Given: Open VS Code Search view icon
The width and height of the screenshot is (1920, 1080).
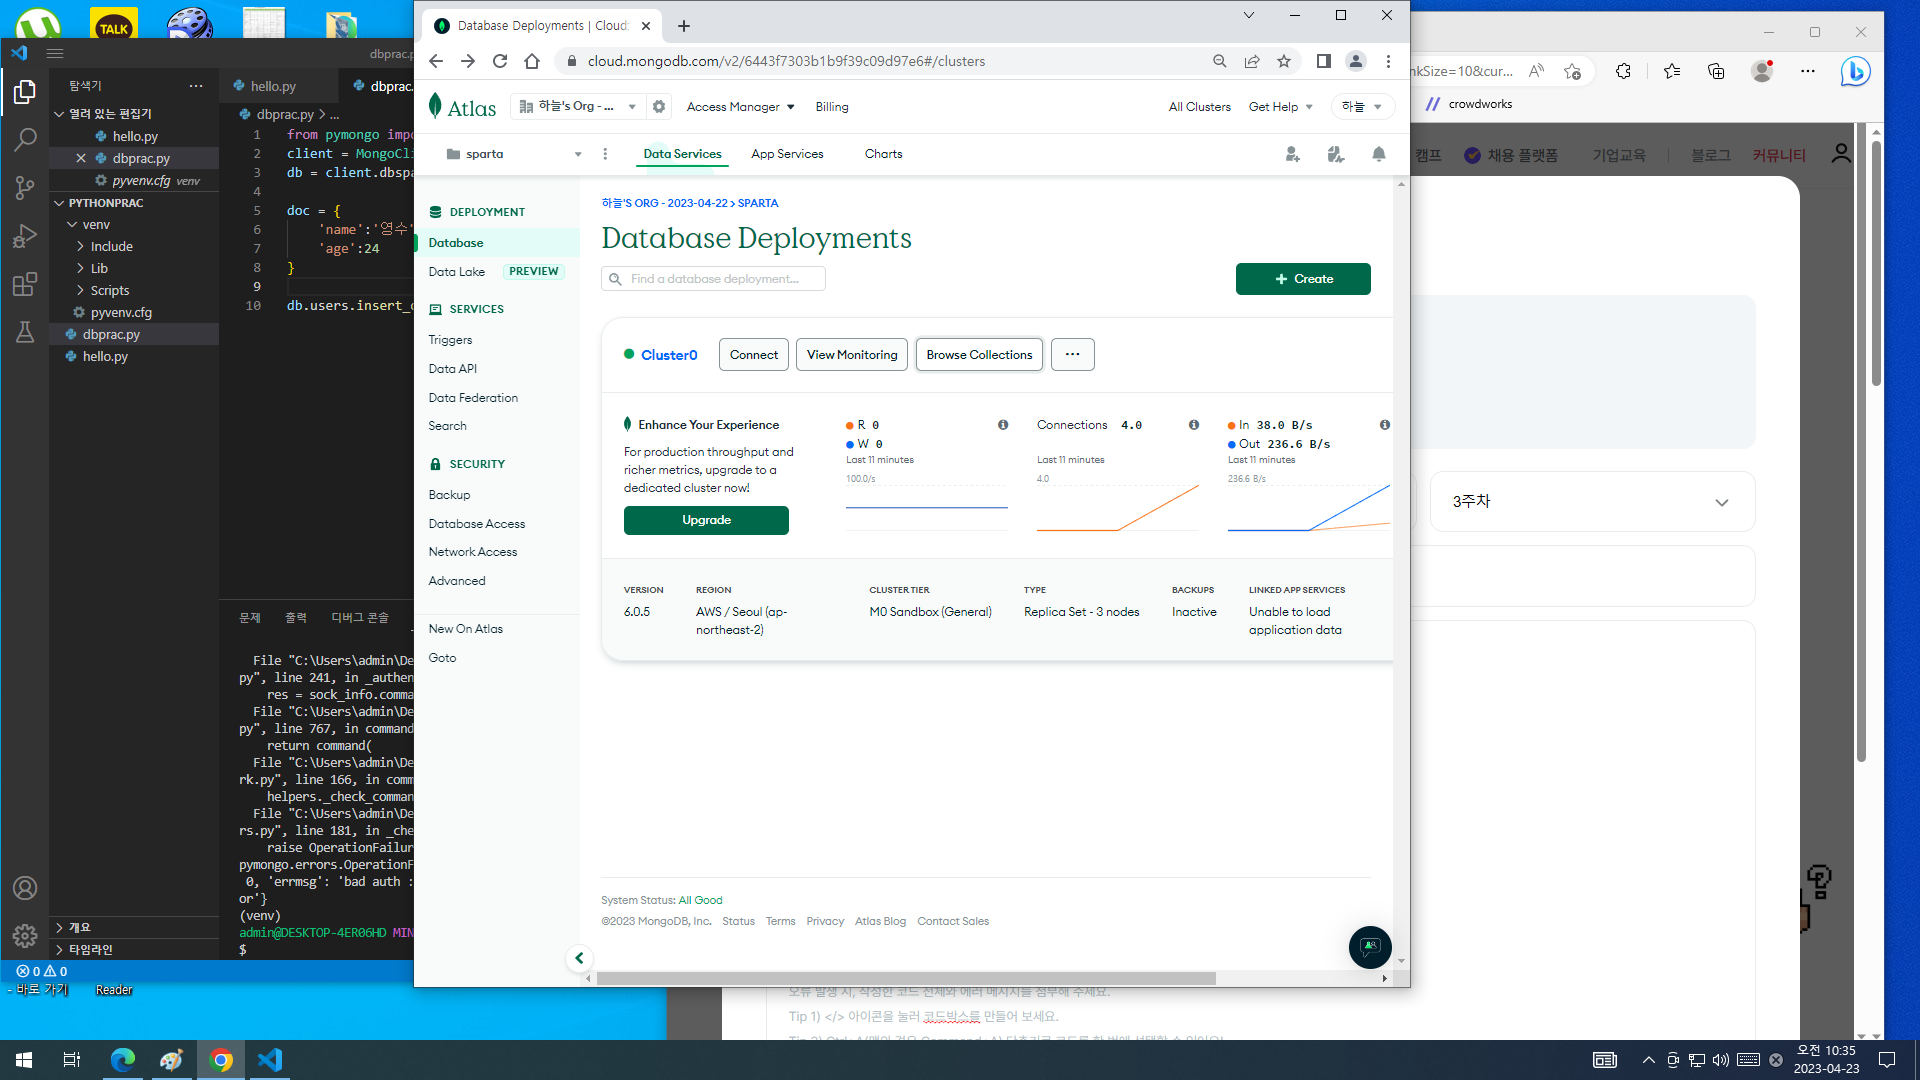Looking at the screenshot, I should (25, 140).
